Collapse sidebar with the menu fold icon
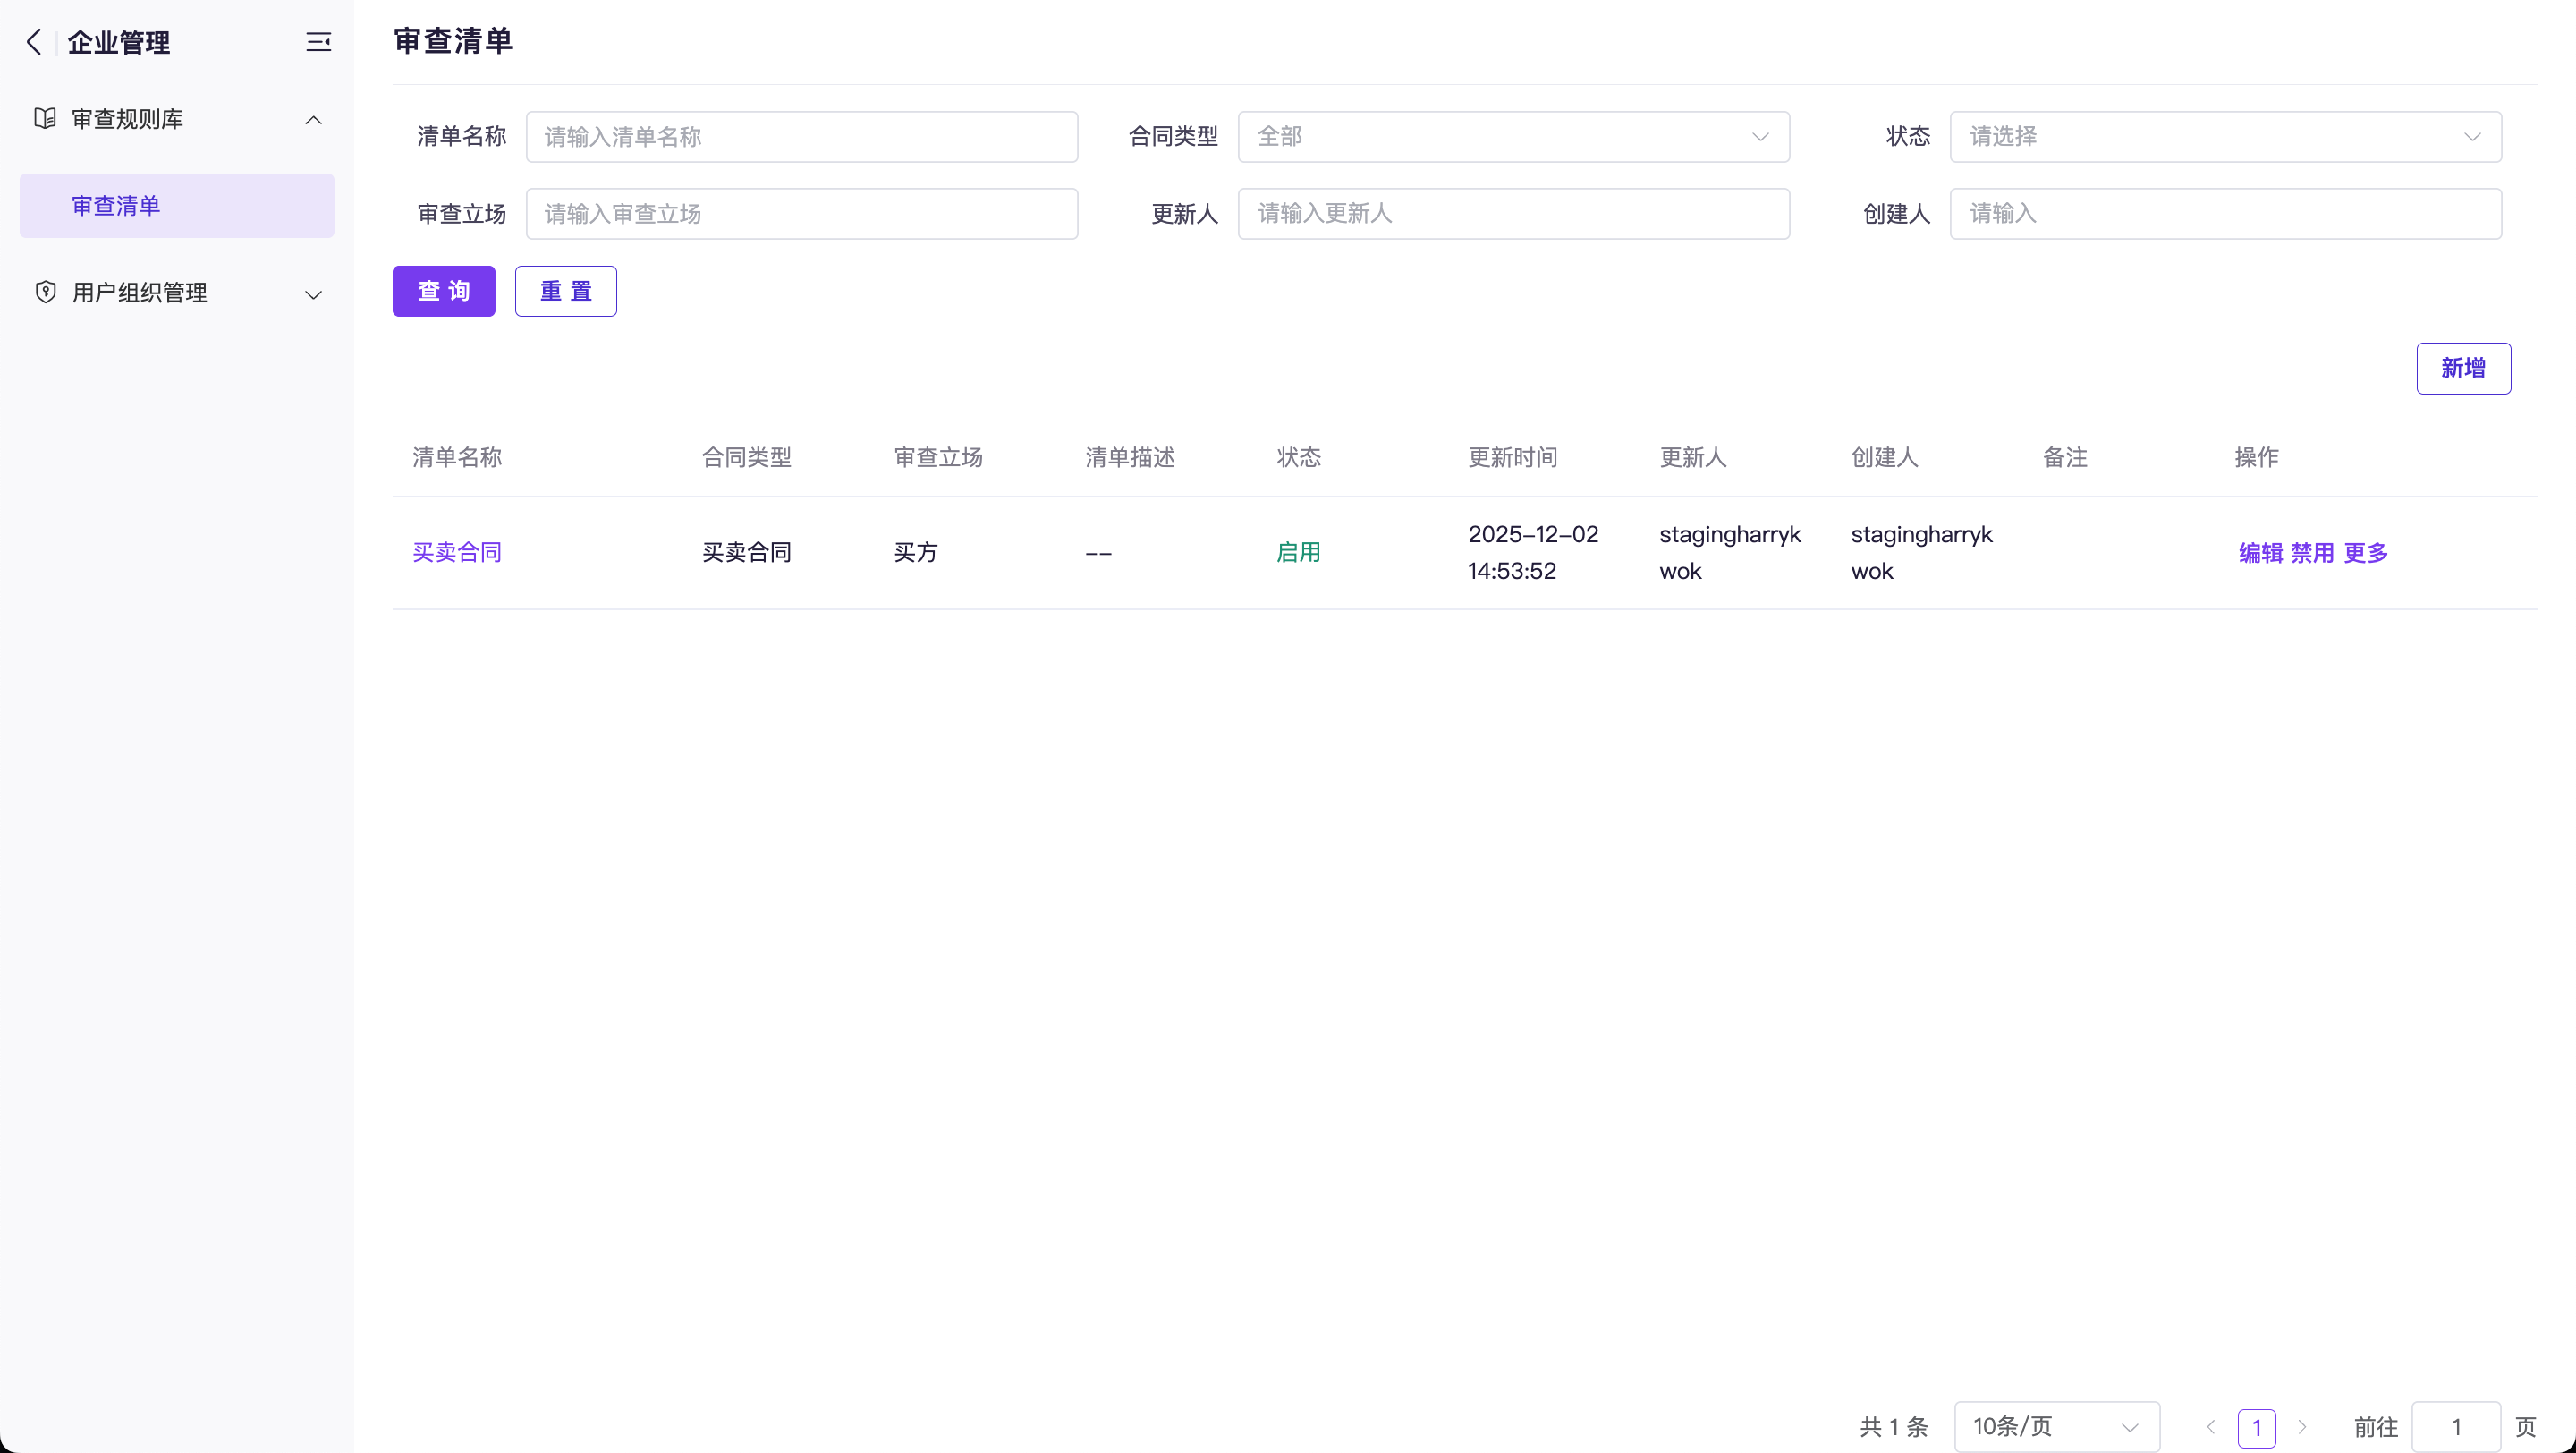Viewport: 2576px width, 1453px height. click(318, 42)
